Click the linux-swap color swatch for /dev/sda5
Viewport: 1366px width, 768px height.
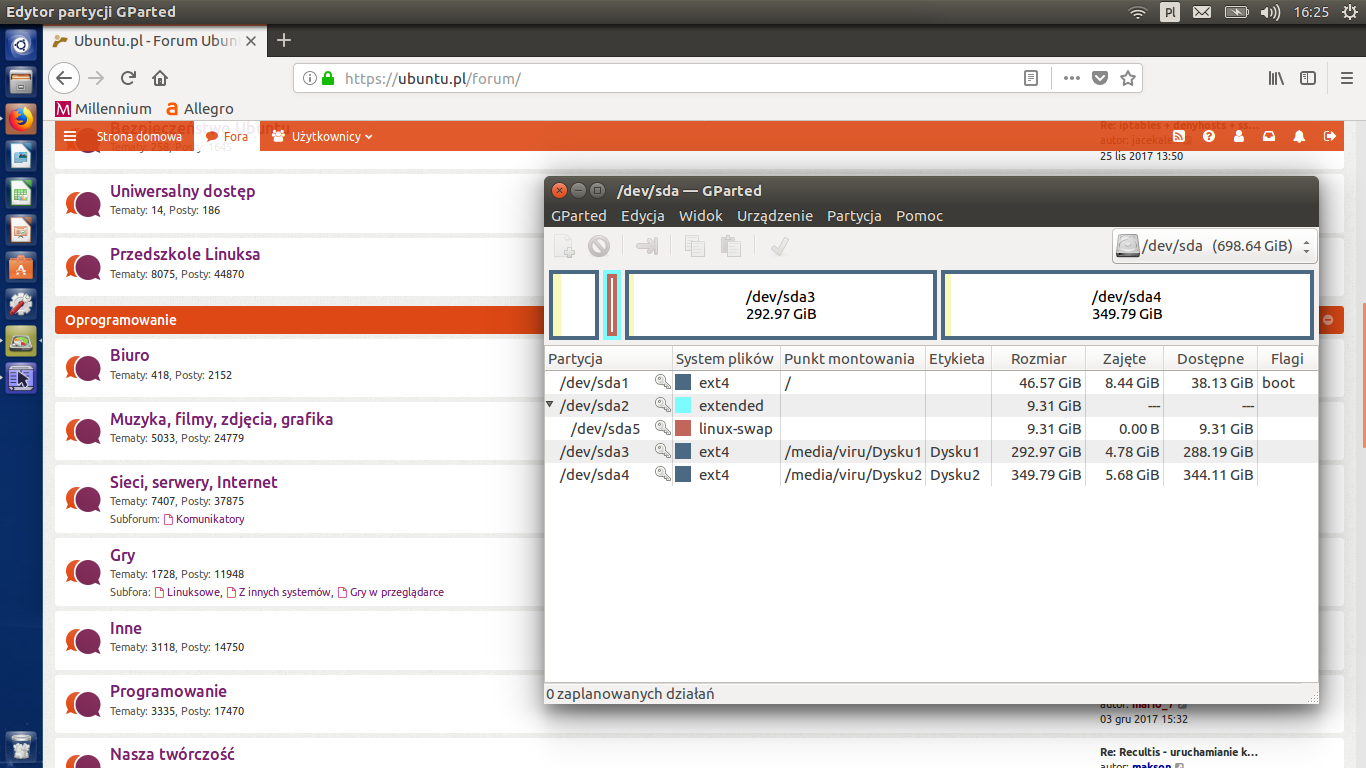tap(684, 428)
